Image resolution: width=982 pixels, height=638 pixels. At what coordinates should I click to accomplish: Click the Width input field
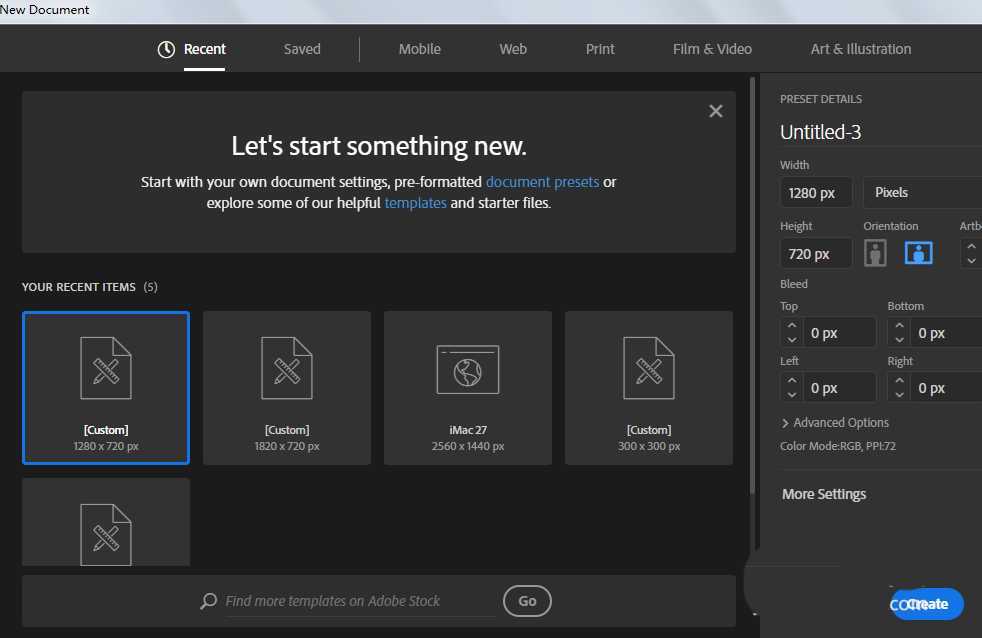[816, 192]
